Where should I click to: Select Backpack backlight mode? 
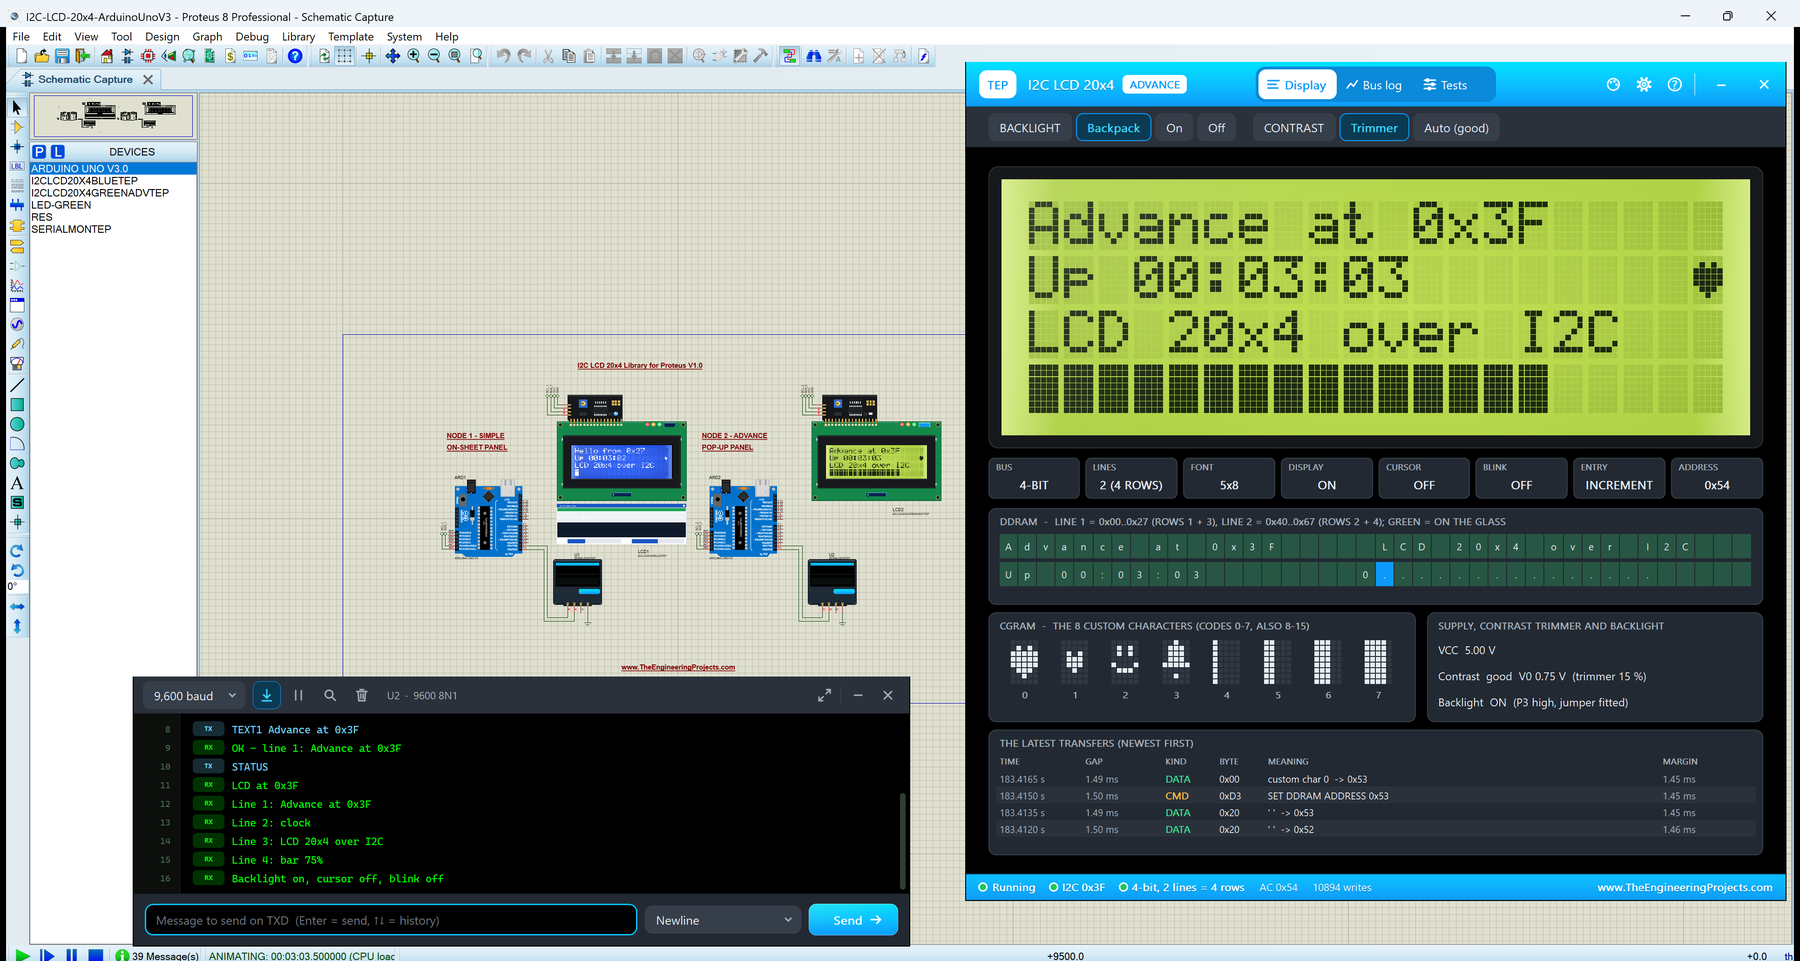(1113, 128)
